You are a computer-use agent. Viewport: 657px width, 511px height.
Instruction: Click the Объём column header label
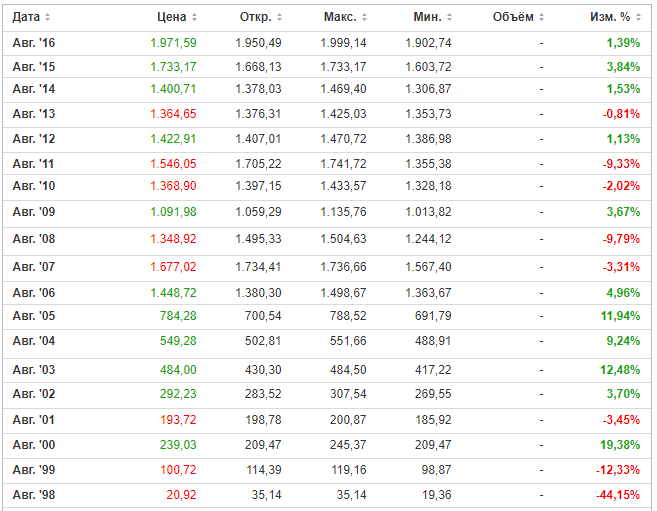tap(513, 17)
